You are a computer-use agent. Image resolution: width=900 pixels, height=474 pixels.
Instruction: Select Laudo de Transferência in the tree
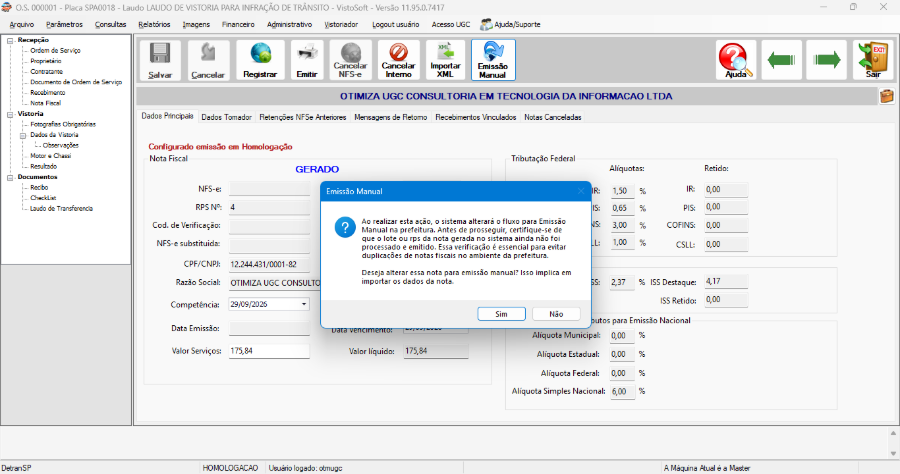point(61,208)
